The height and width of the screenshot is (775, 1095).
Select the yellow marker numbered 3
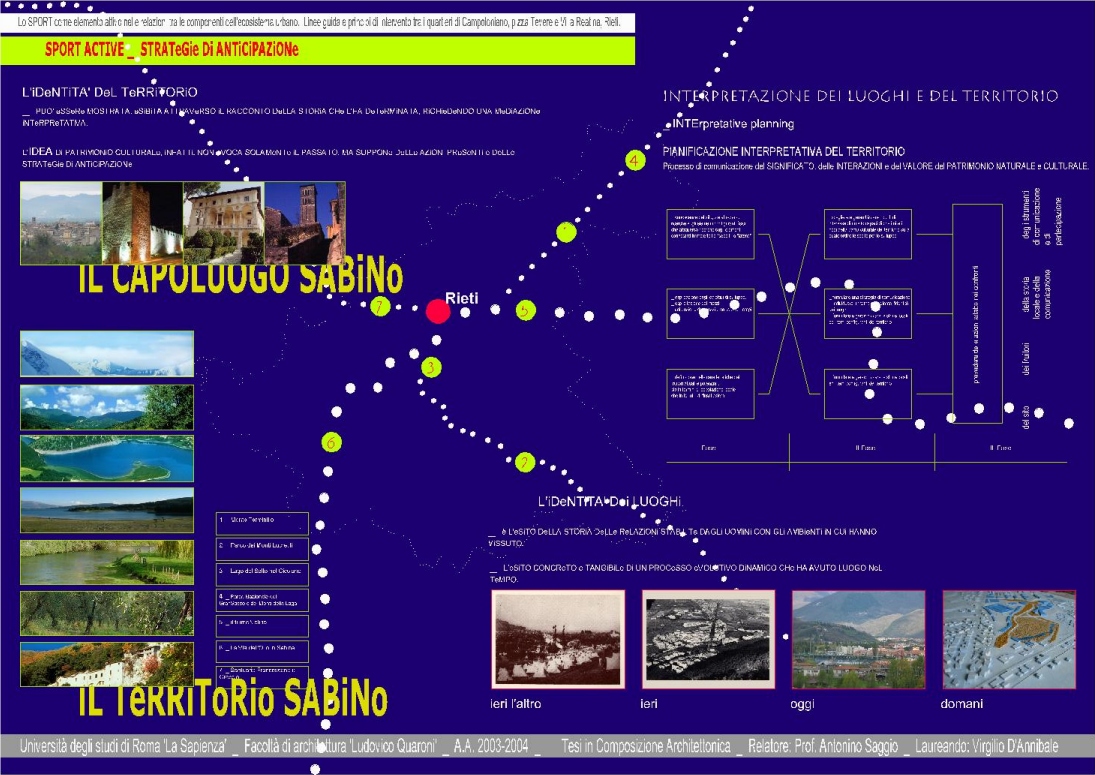pyautogui.click(x=431, y=367)
